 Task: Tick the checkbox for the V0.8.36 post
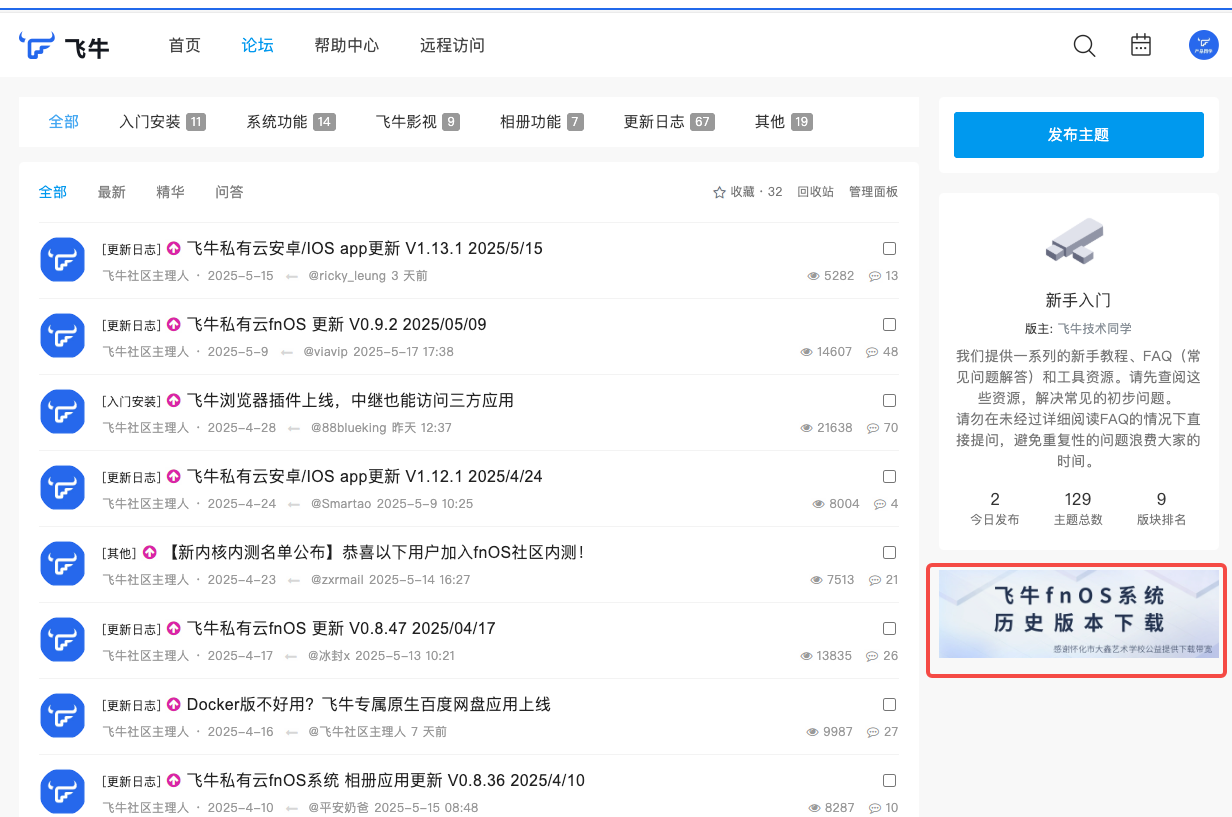pos(889,781)
